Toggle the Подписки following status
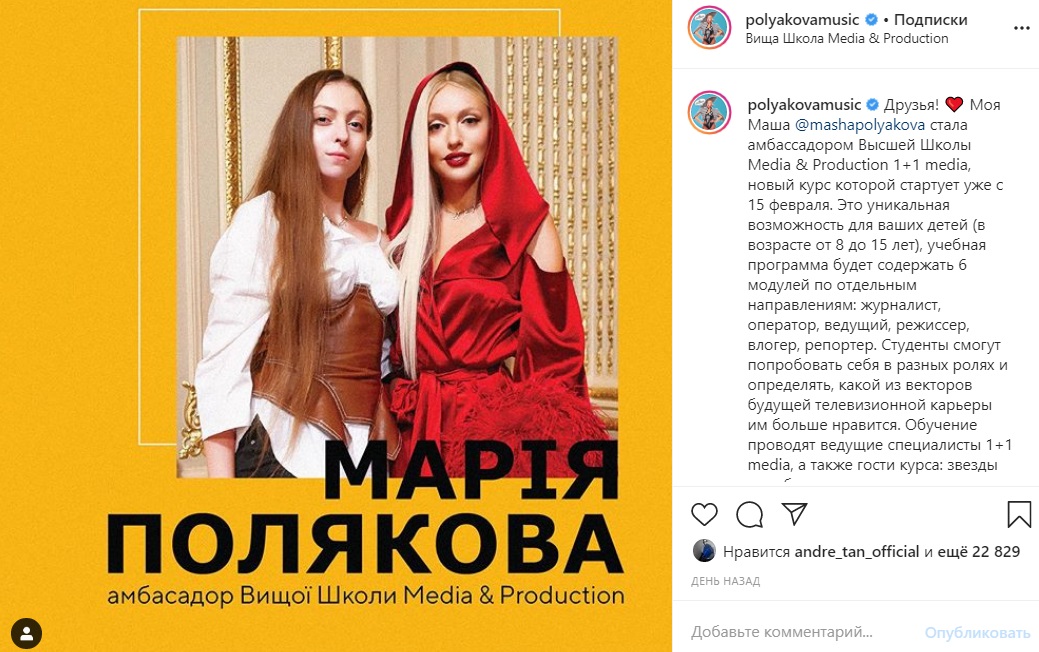 pos(930,20)
